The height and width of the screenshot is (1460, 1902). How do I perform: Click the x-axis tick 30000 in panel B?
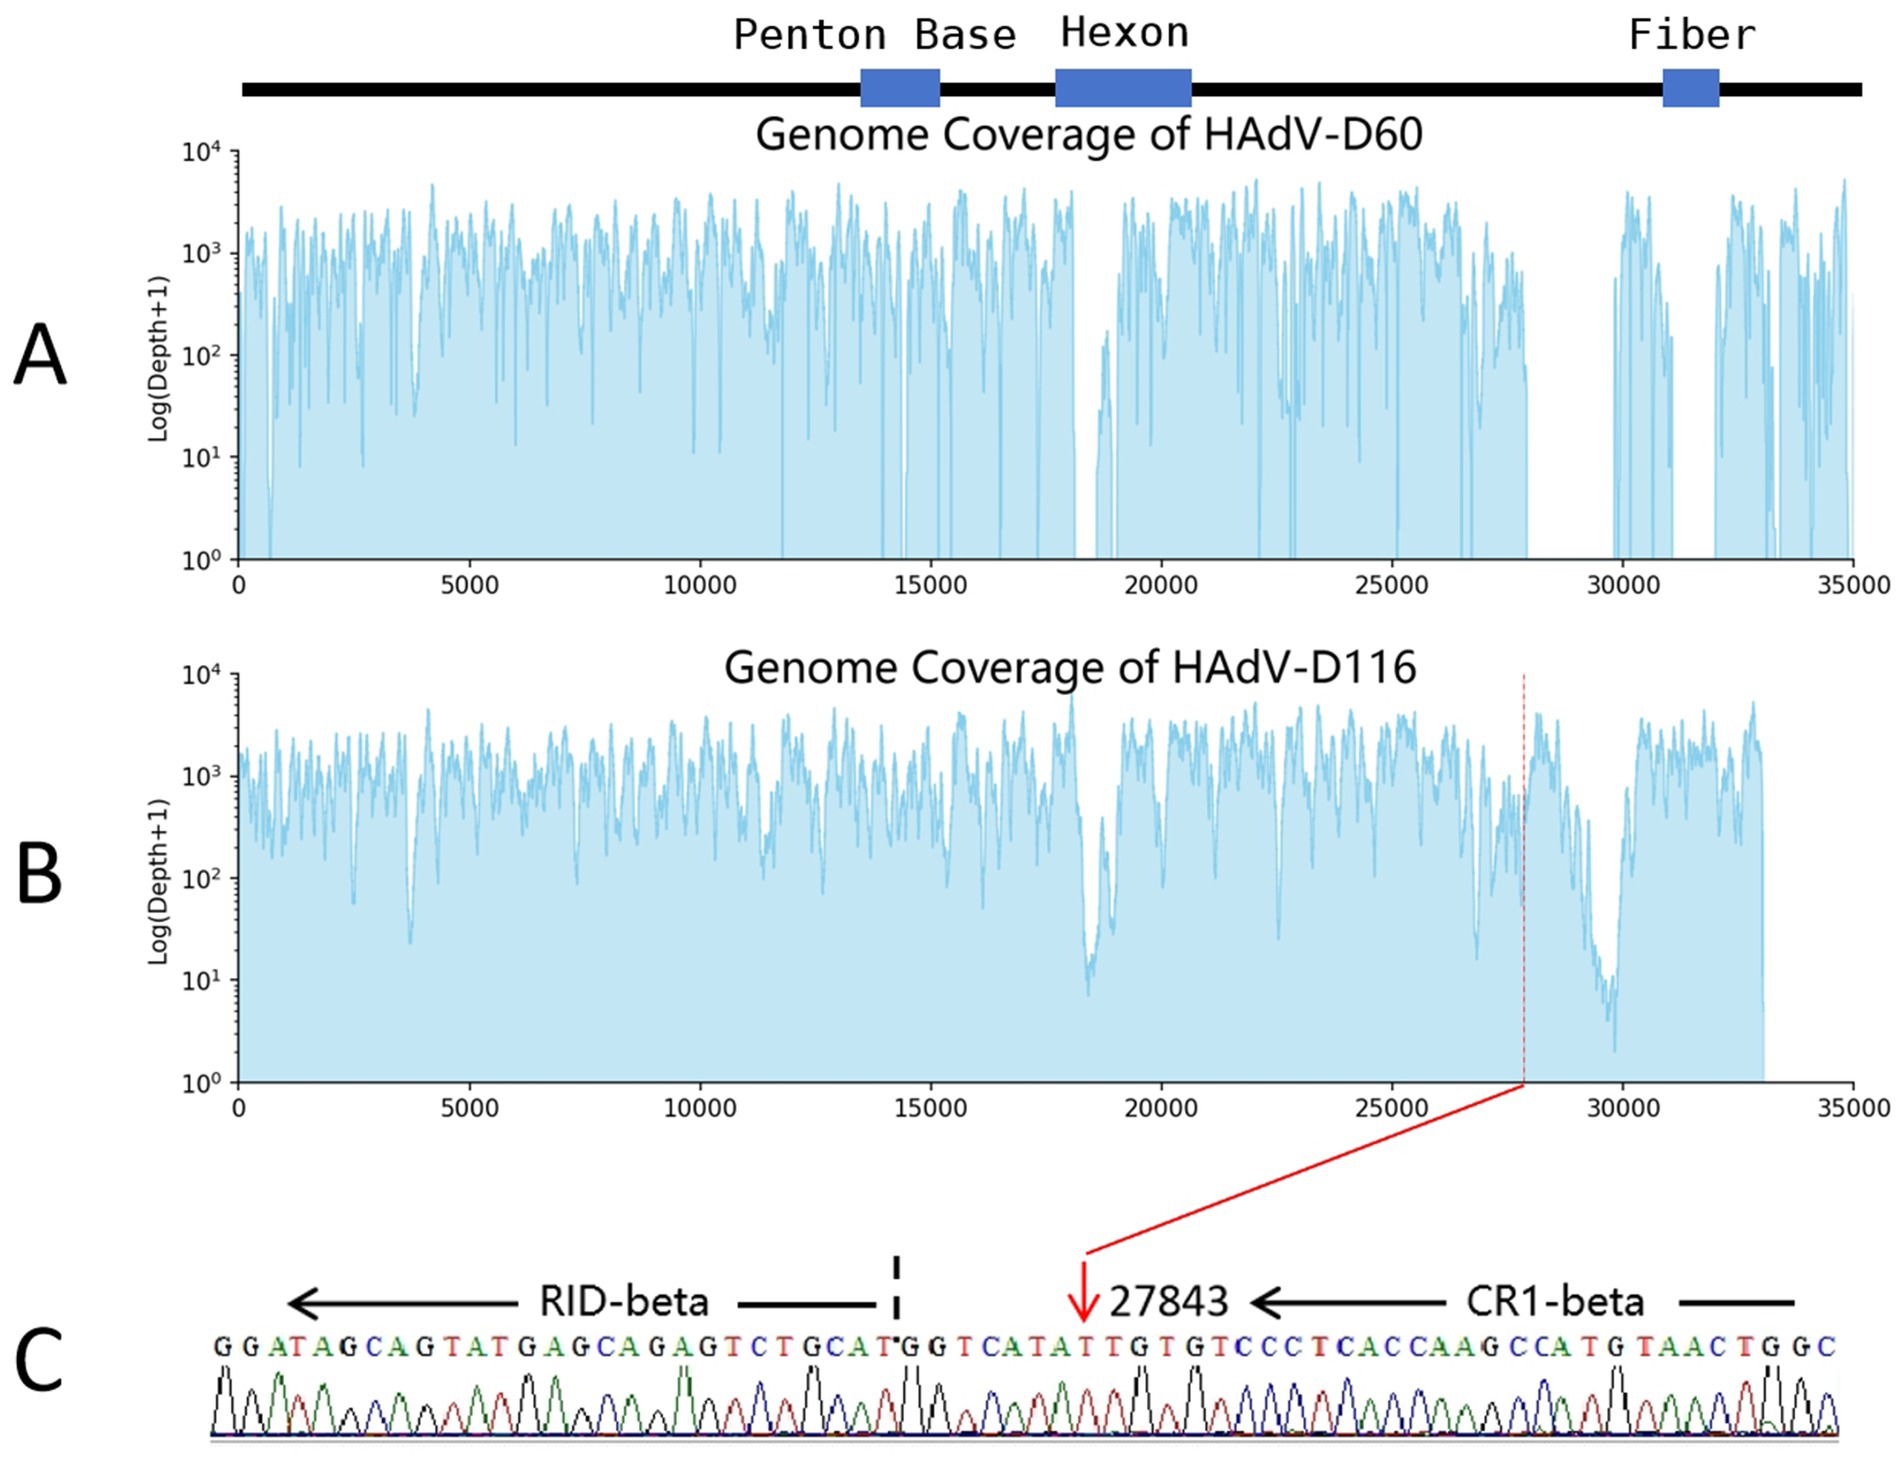[x=1622, y=1108]
